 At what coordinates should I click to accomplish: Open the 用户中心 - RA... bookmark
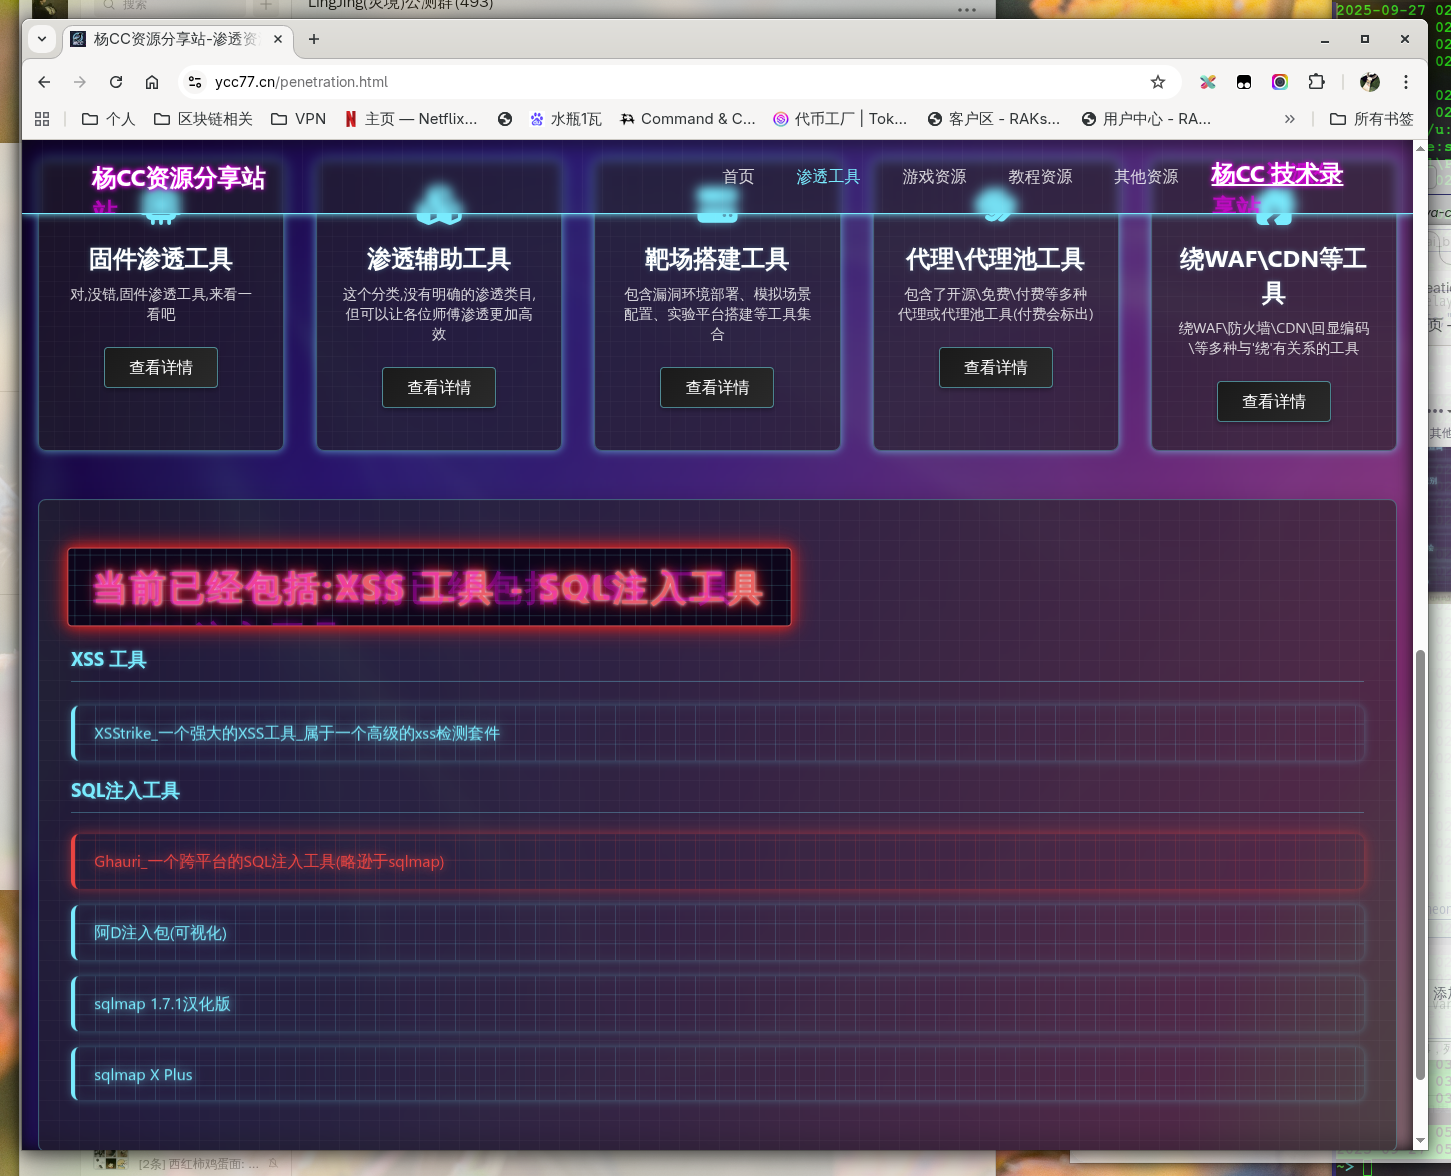pos(1147,119)
